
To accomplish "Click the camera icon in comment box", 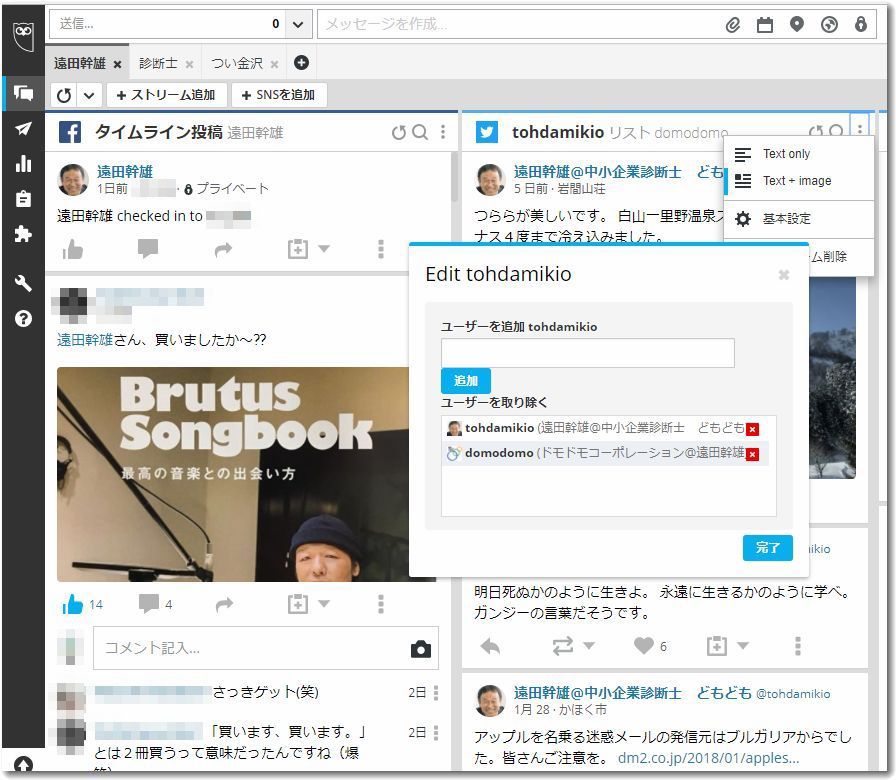I will pos(421,650).
